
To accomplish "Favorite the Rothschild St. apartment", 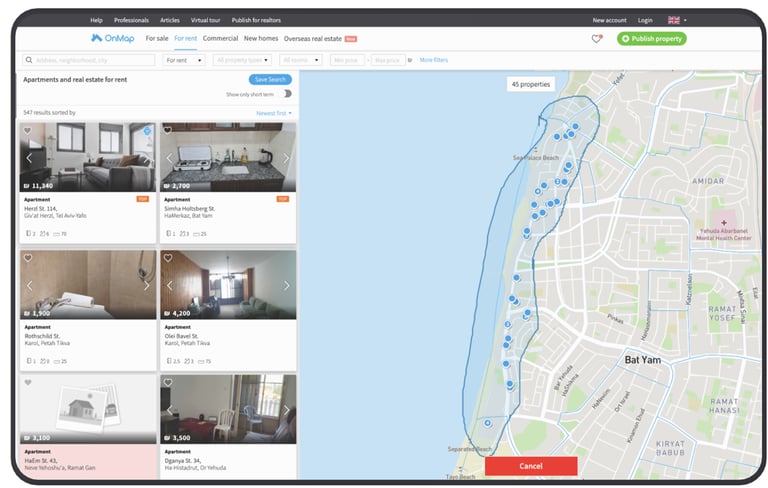I will click(28, 258).
